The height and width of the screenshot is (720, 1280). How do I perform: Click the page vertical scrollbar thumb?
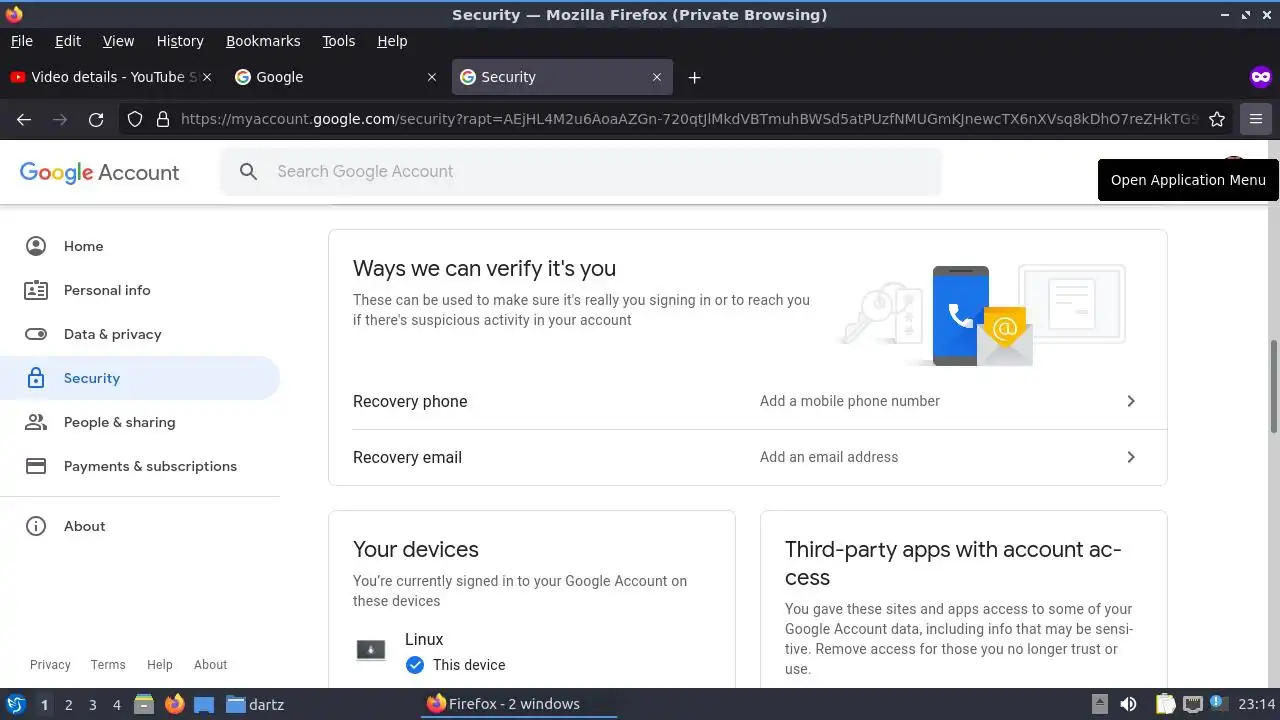pos(1274,387)
